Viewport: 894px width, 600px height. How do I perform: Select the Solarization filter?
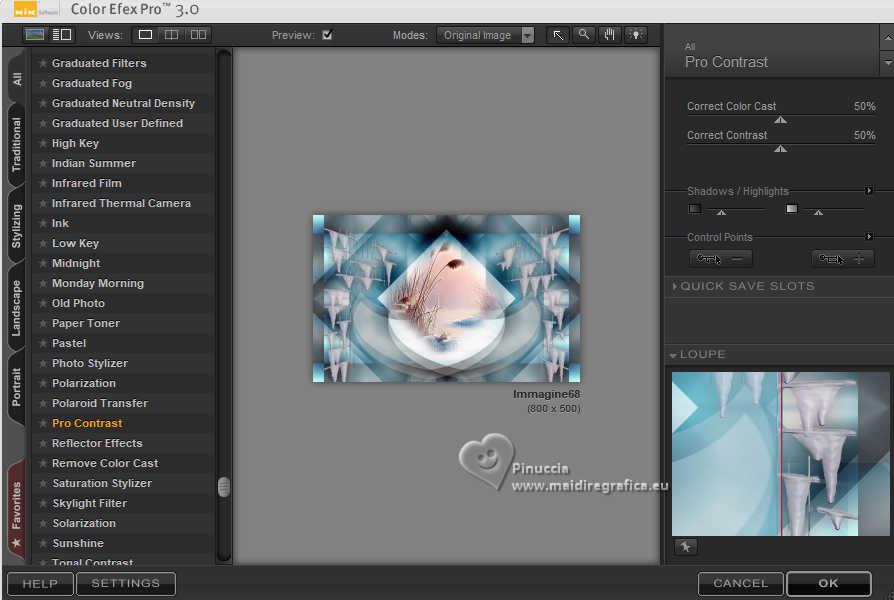point(84,523)
